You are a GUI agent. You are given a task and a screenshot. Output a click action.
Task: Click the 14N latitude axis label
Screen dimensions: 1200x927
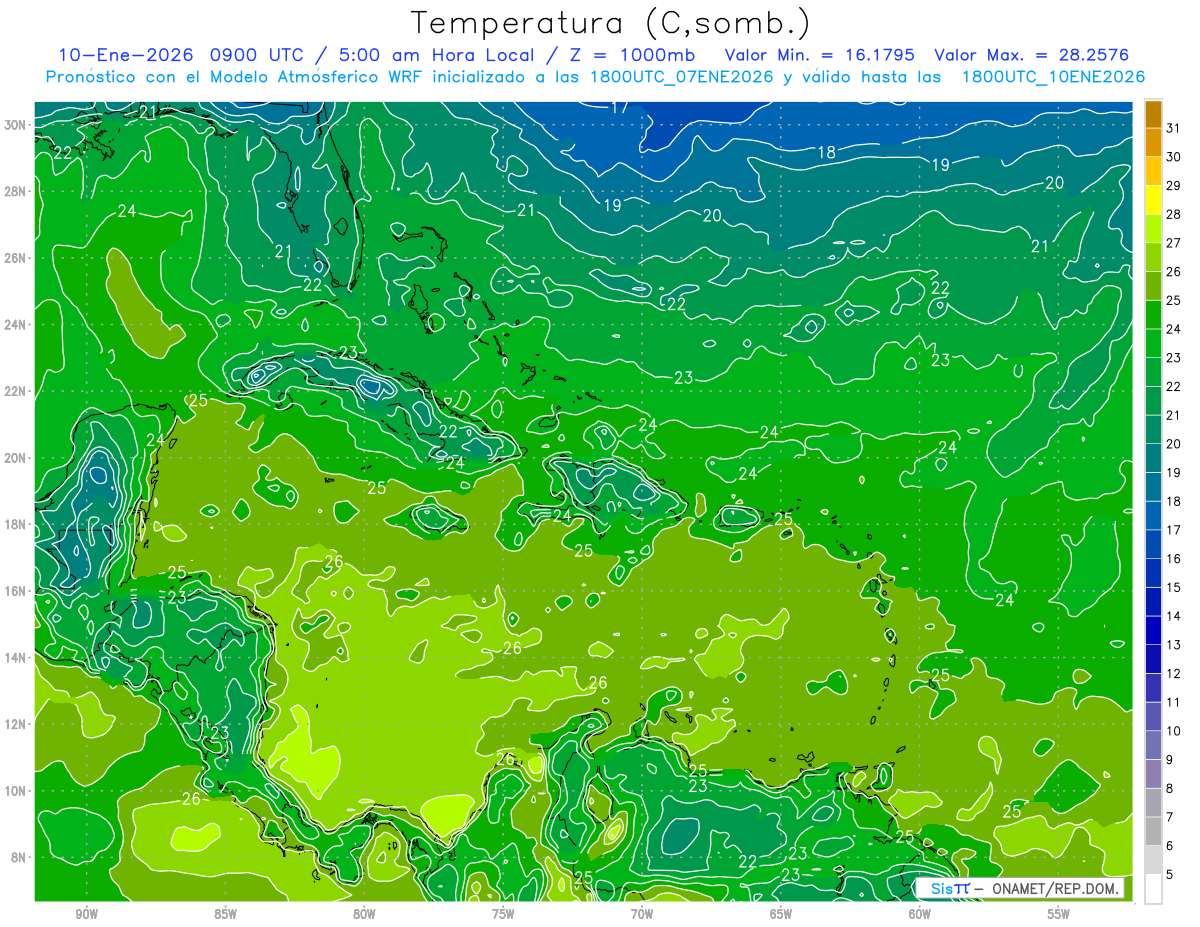pyautogui.click(x=17, y=657)
